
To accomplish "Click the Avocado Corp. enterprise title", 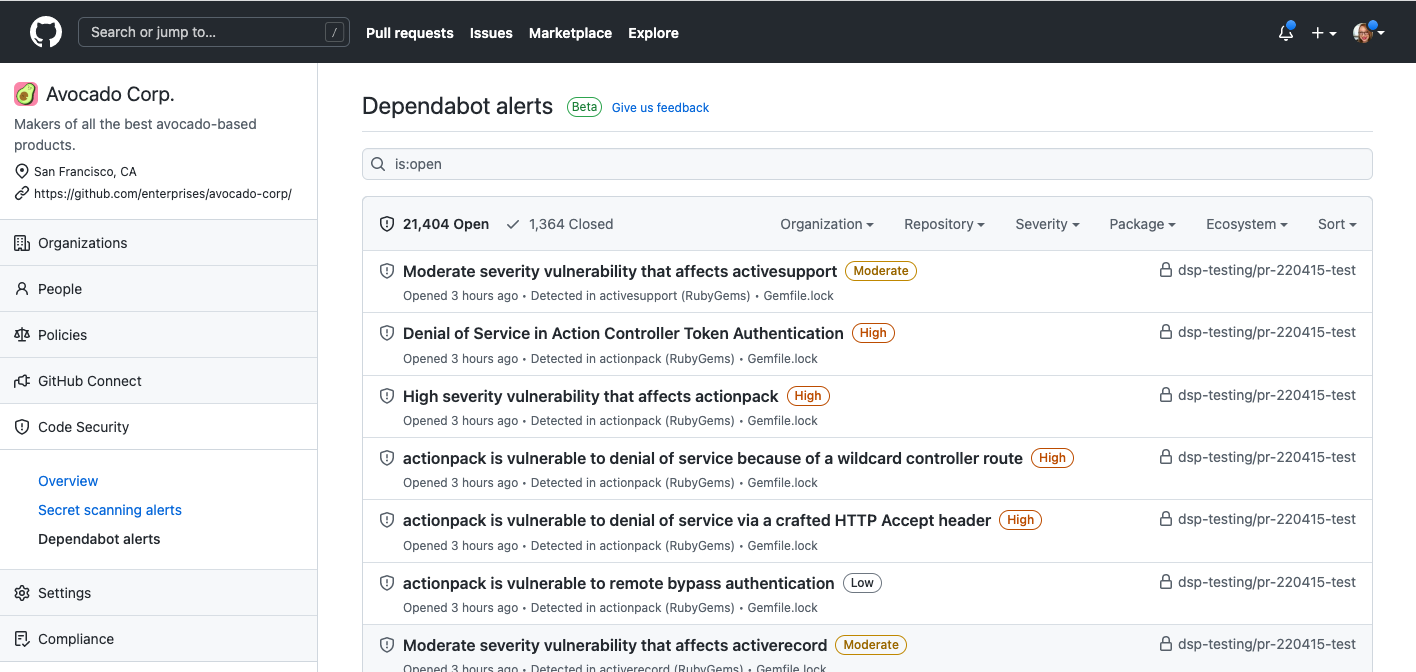I will point(110,94).
